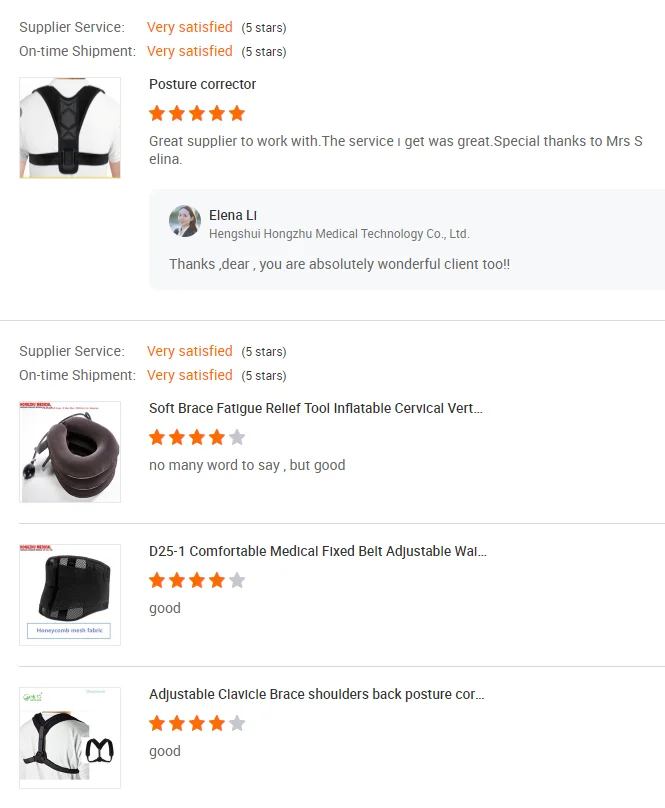Click Hengshui Hongzhu Medical Technology company name
665x808 pixels.
(339, 234)
